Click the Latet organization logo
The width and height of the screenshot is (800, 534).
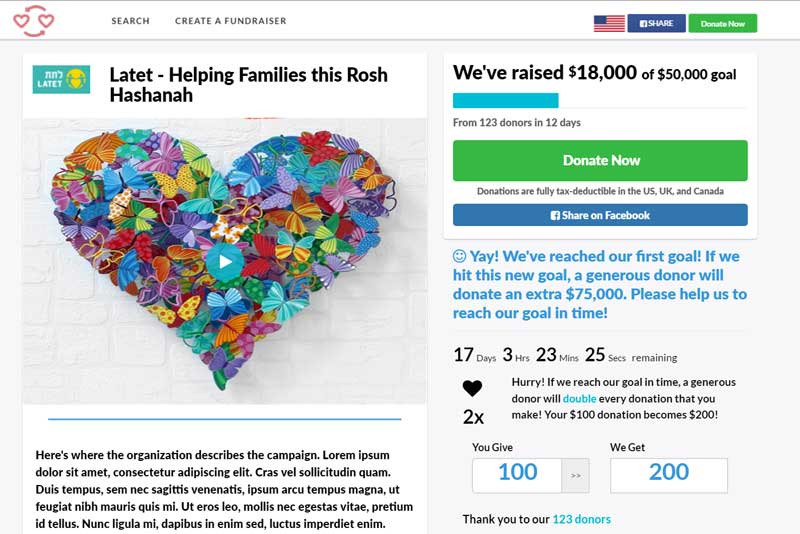coord(61,79)
